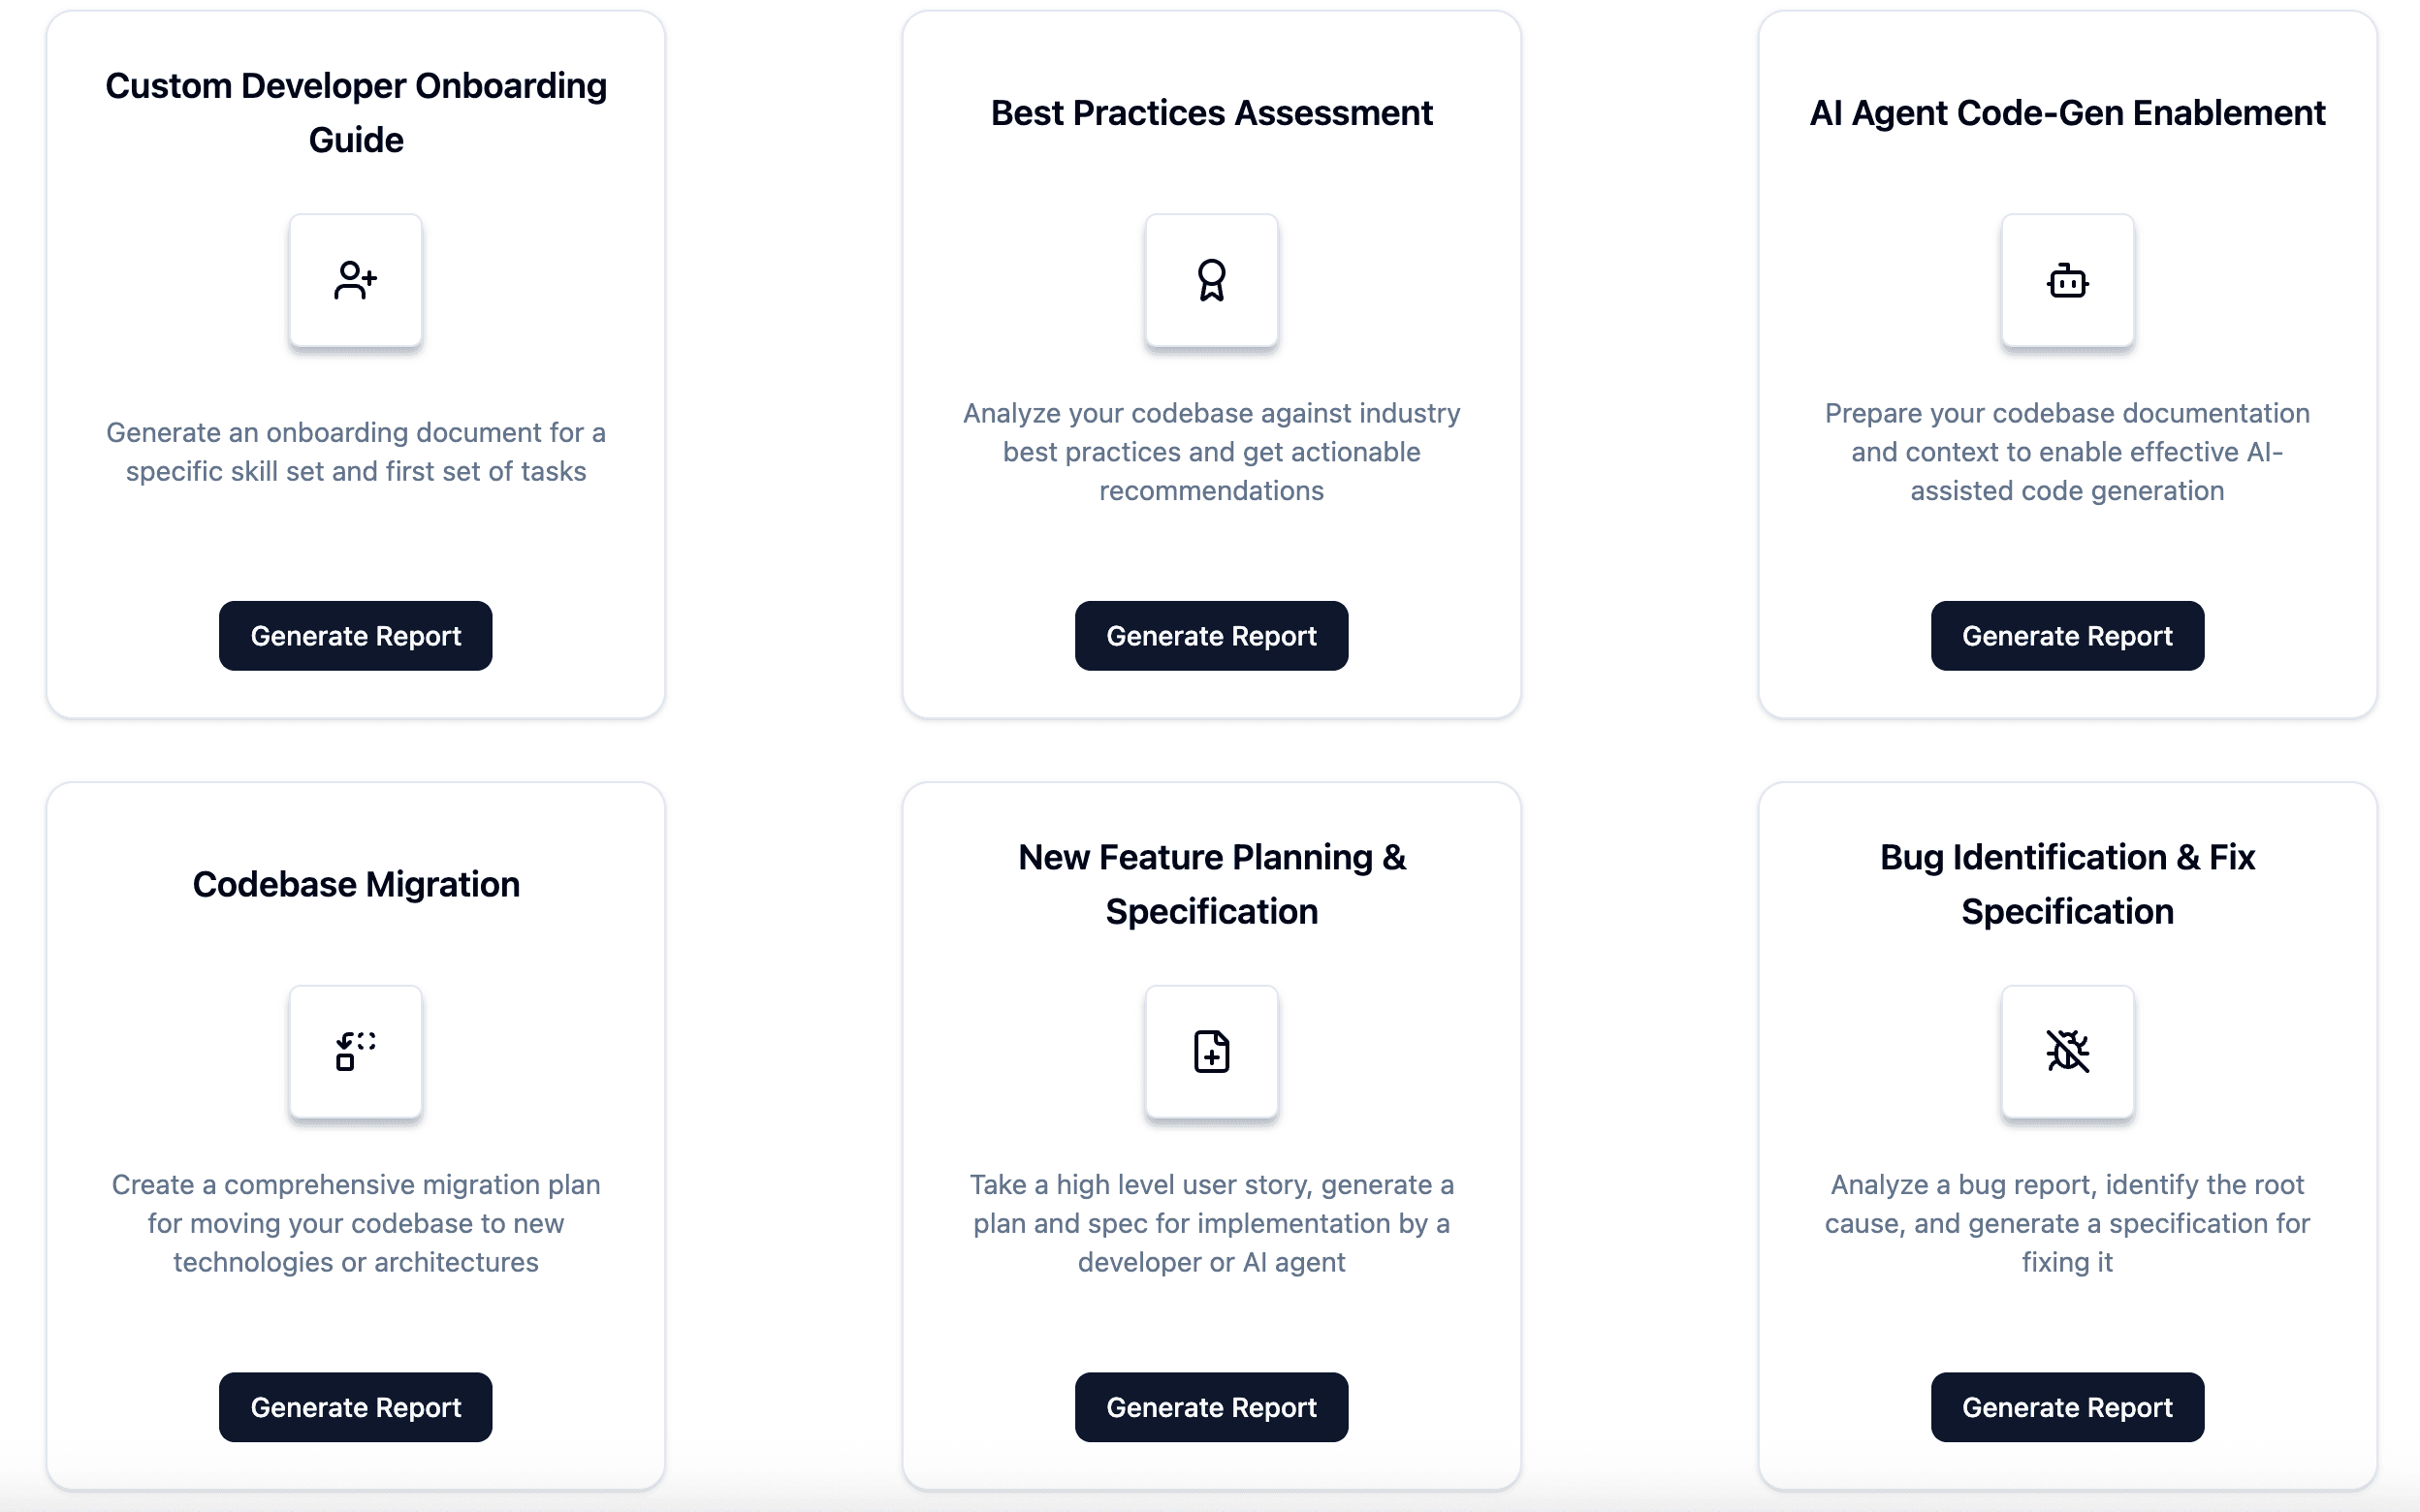Viewport: 2420px width, 1512px height.
Task: Generate the Custom Developer Onboarding Guide report
Action: coord(355,635)
